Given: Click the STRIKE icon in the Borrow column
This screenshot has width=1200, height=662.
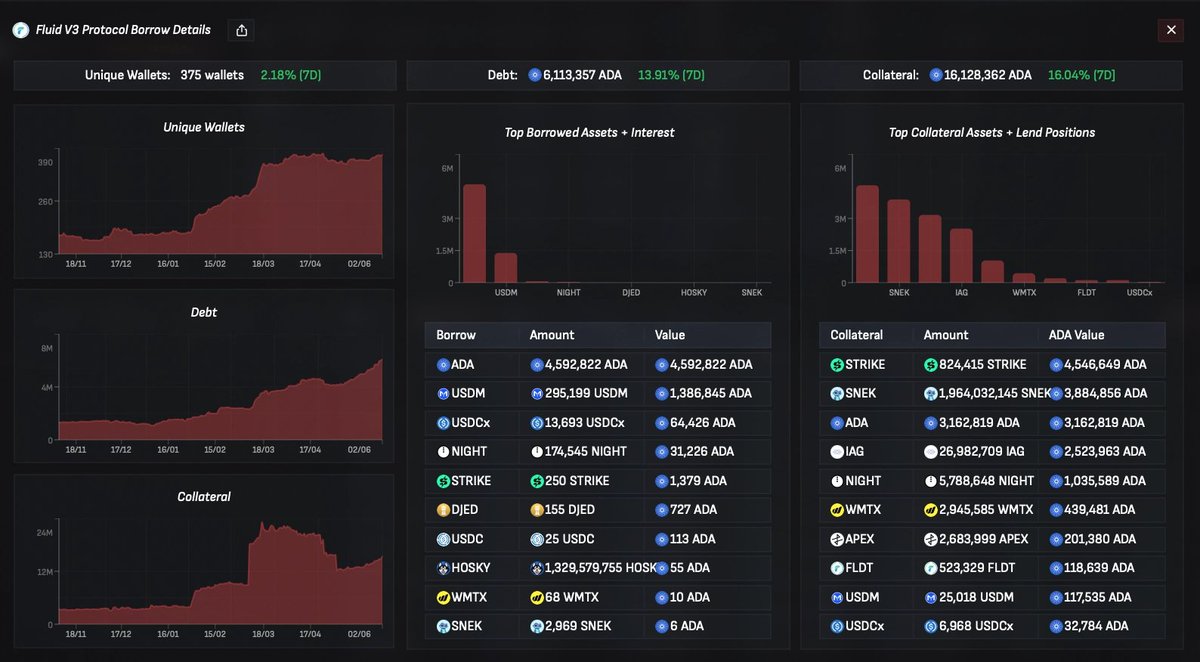Looking at the screenshot, I should coord(443,481).
